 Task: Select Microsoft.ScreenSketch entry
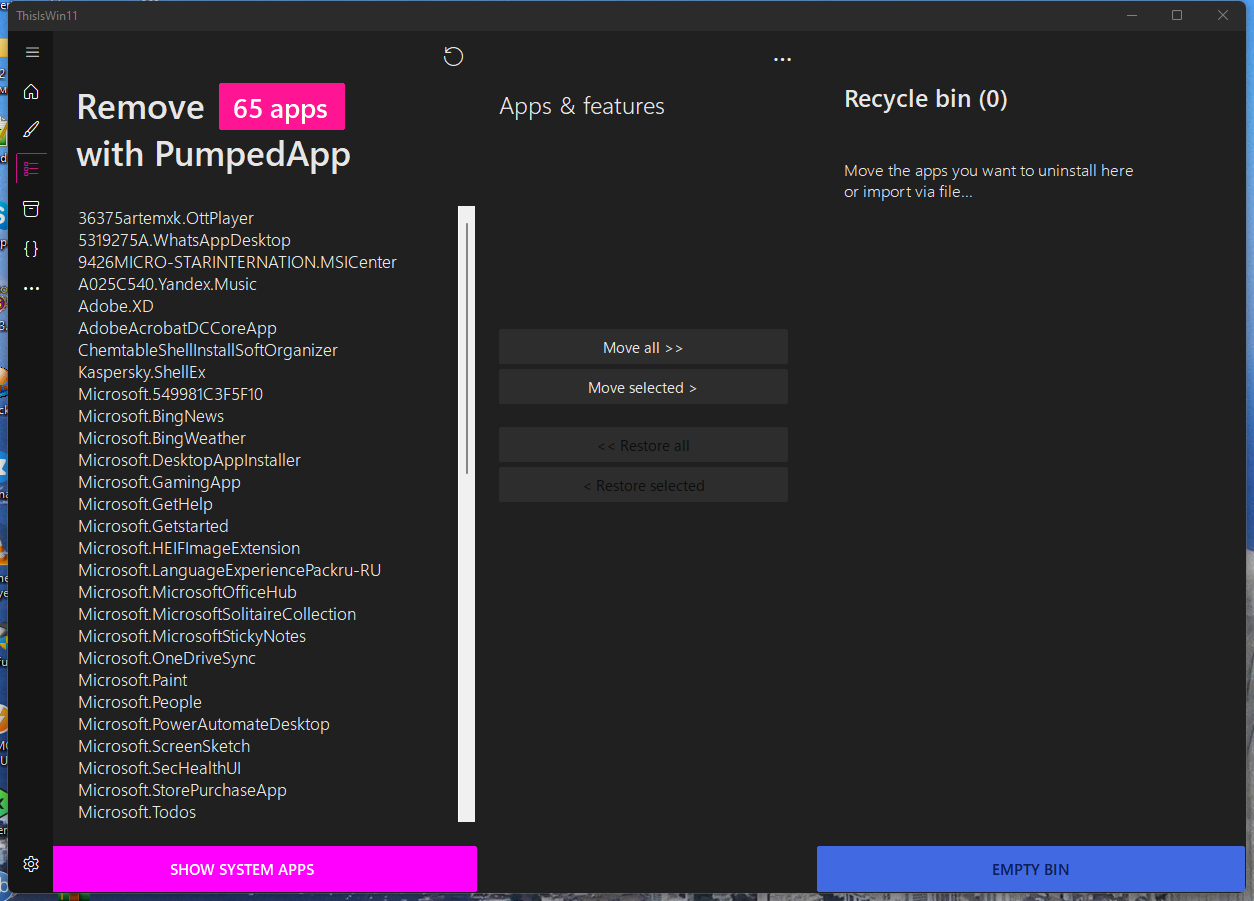[164, 746]
